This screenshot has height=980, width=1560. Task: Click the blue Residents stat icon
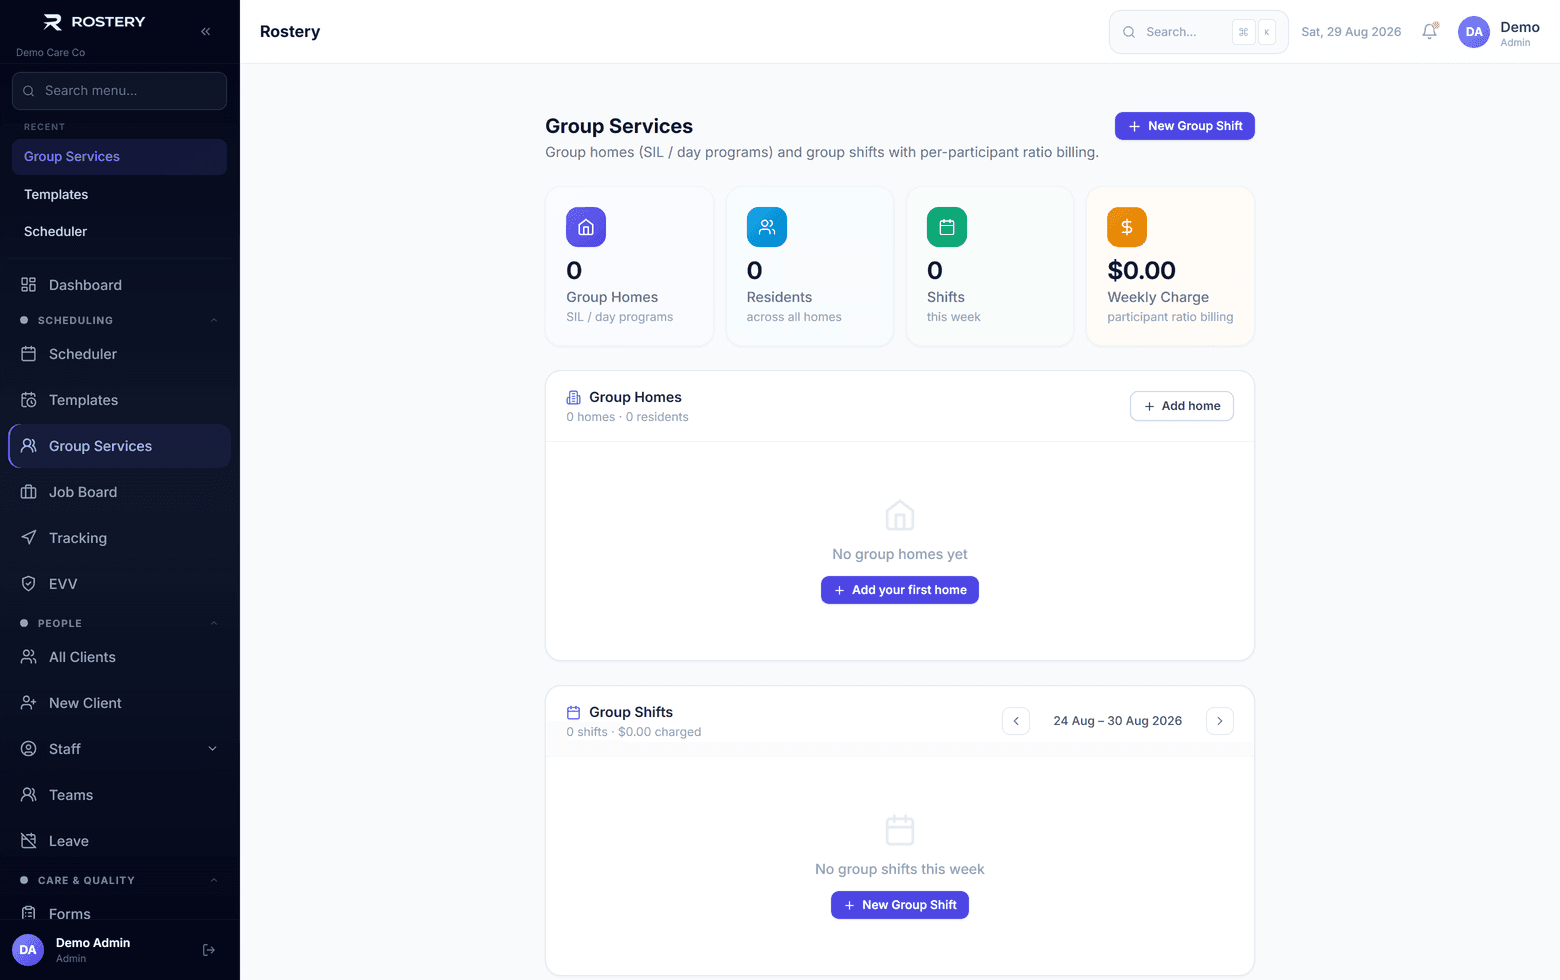[x=767, y=227]
